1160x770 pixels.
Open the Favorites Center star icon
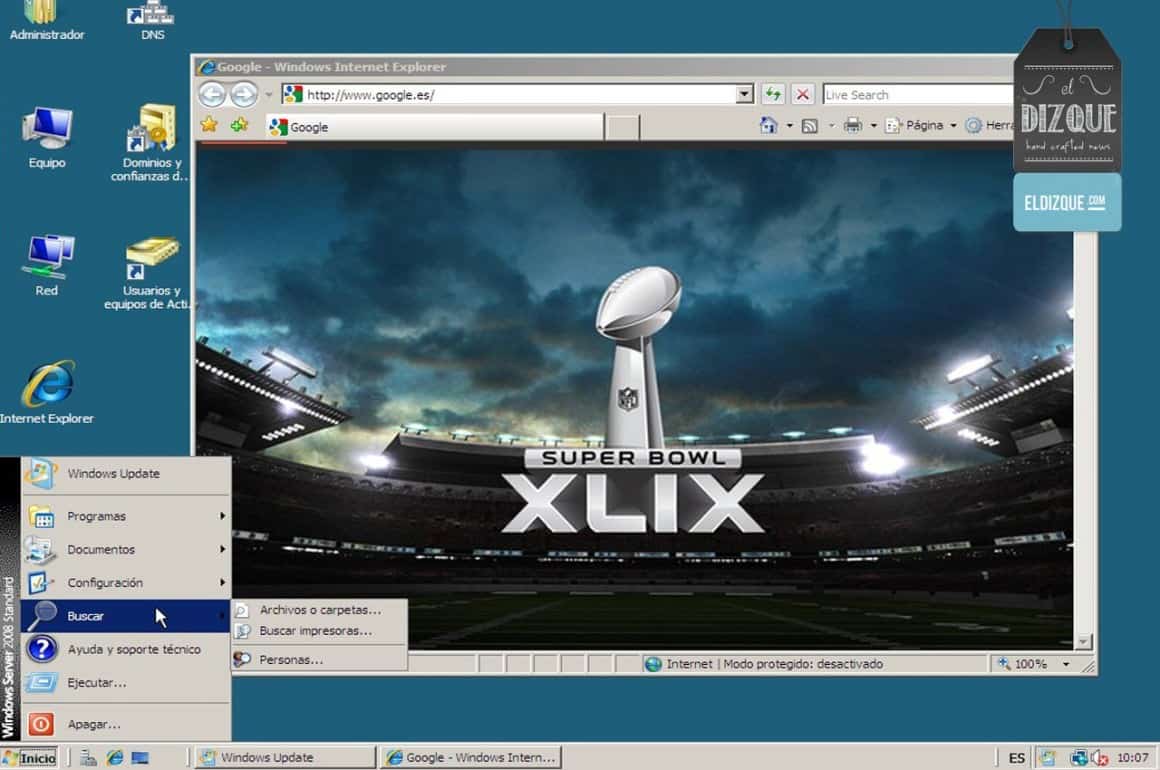[x=209, y=125]
